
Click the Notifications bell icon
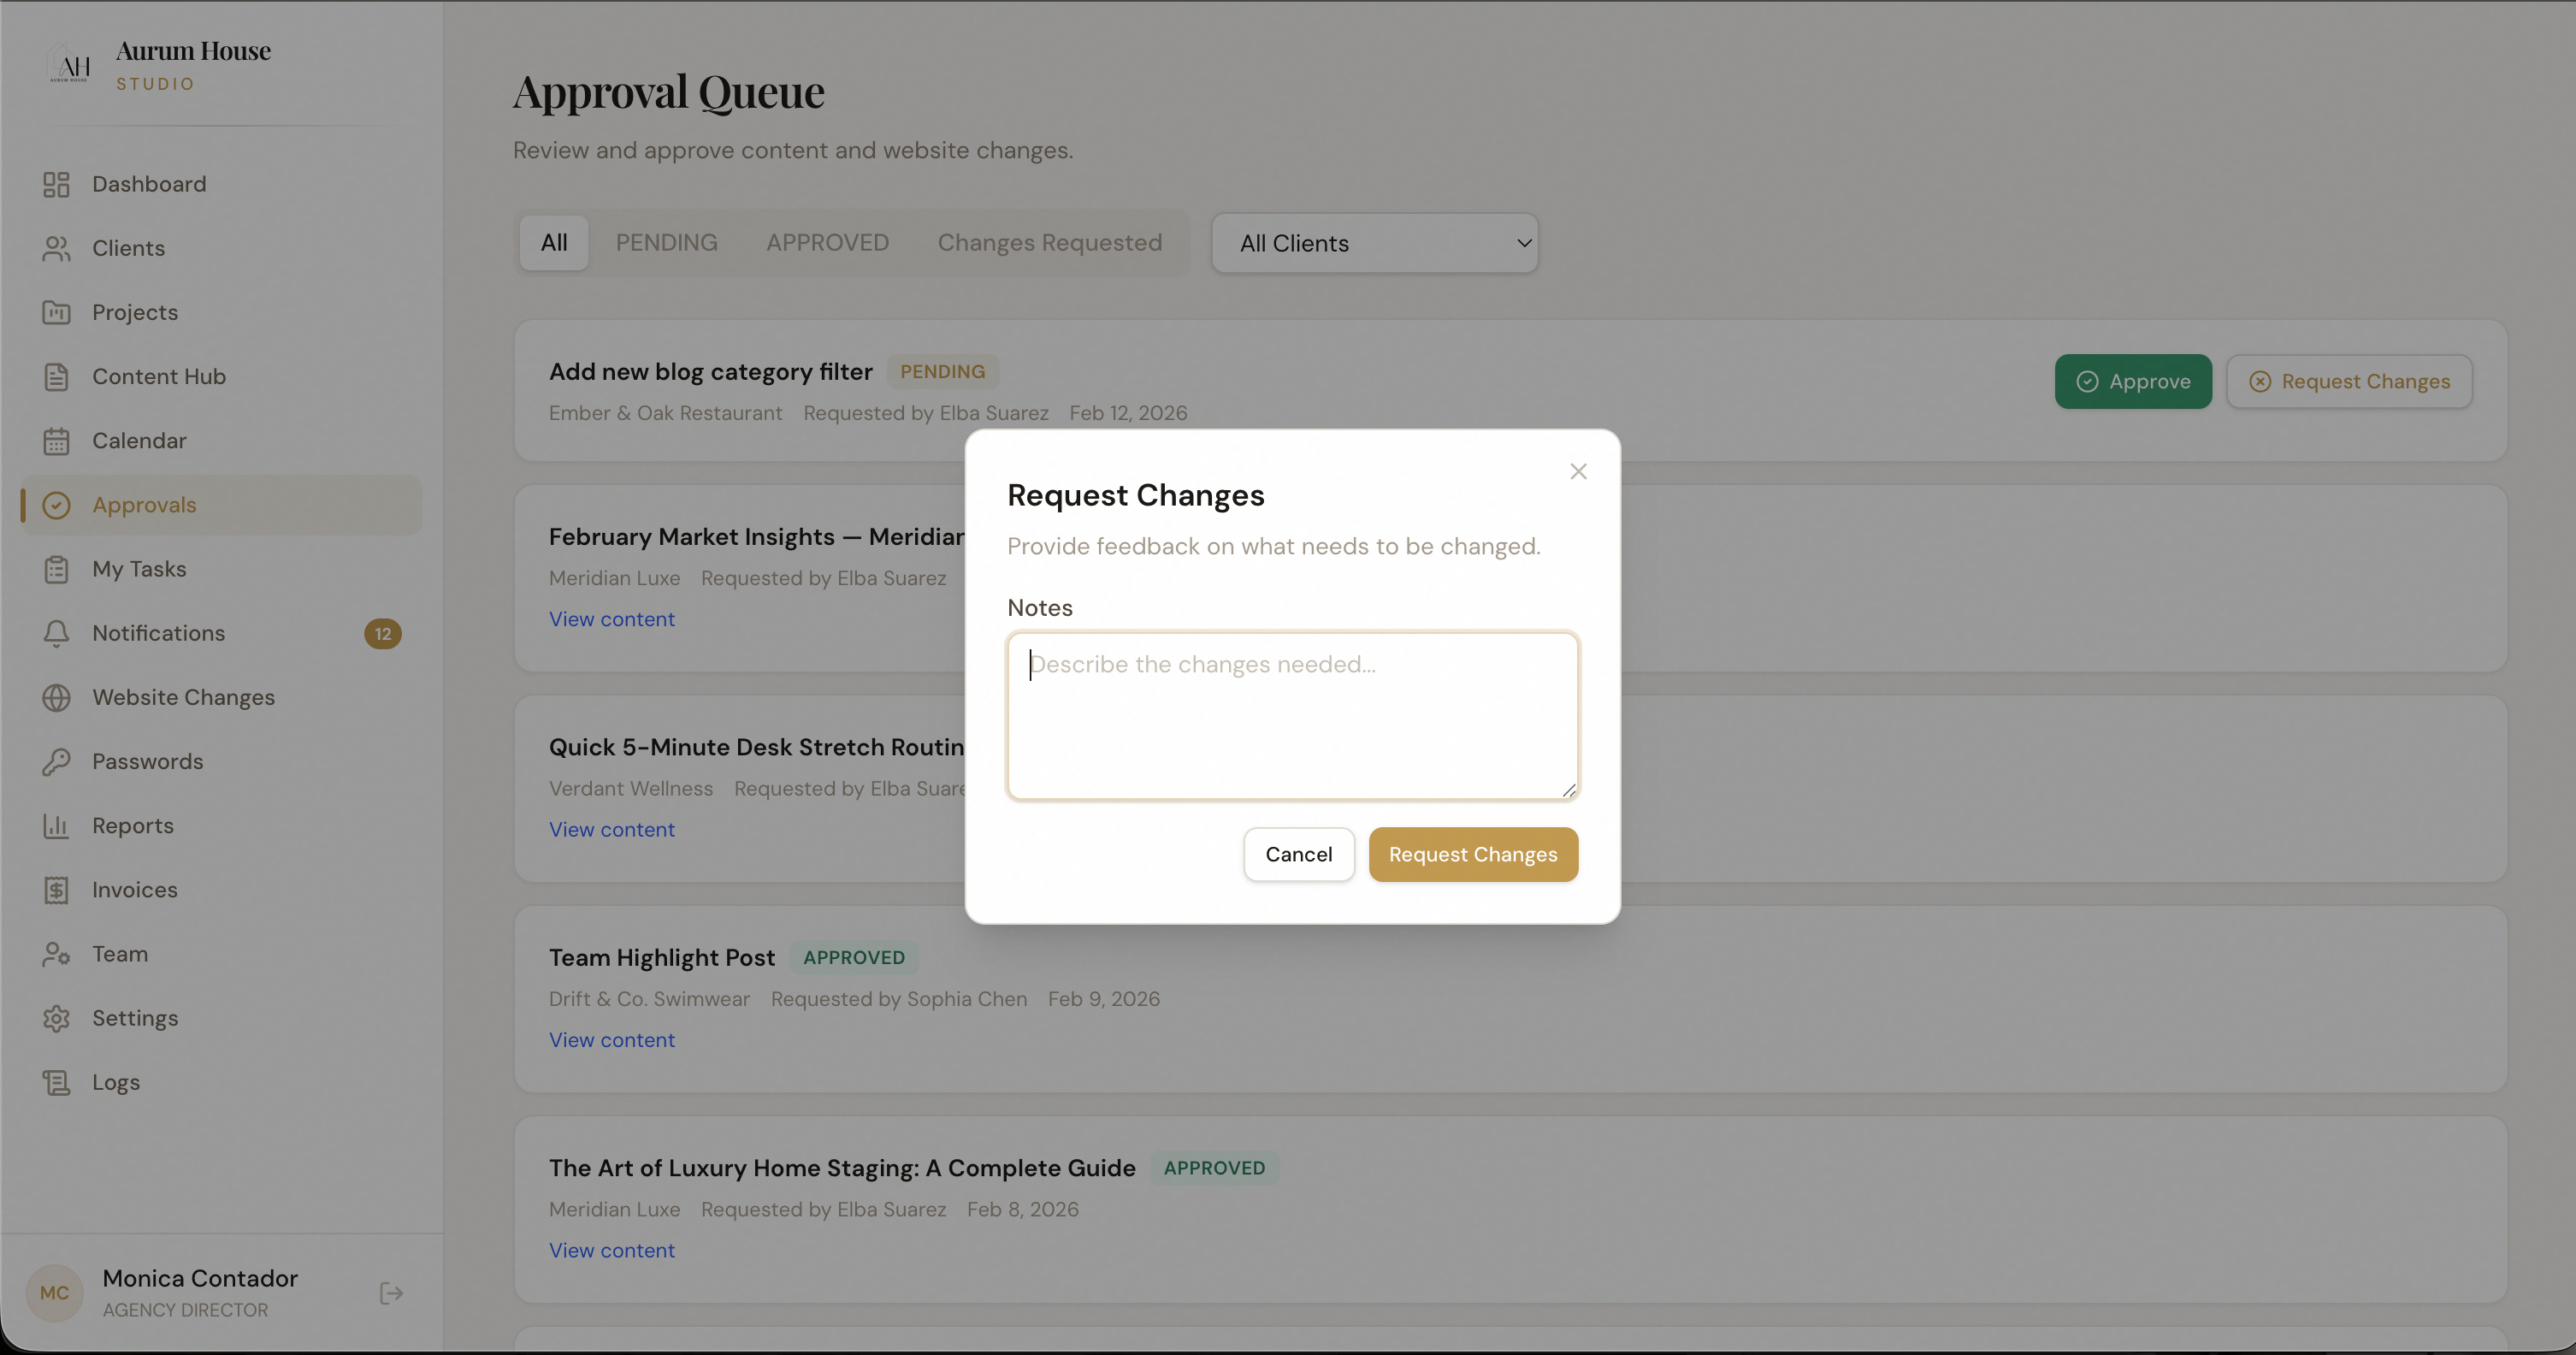[x=56, y=633]
